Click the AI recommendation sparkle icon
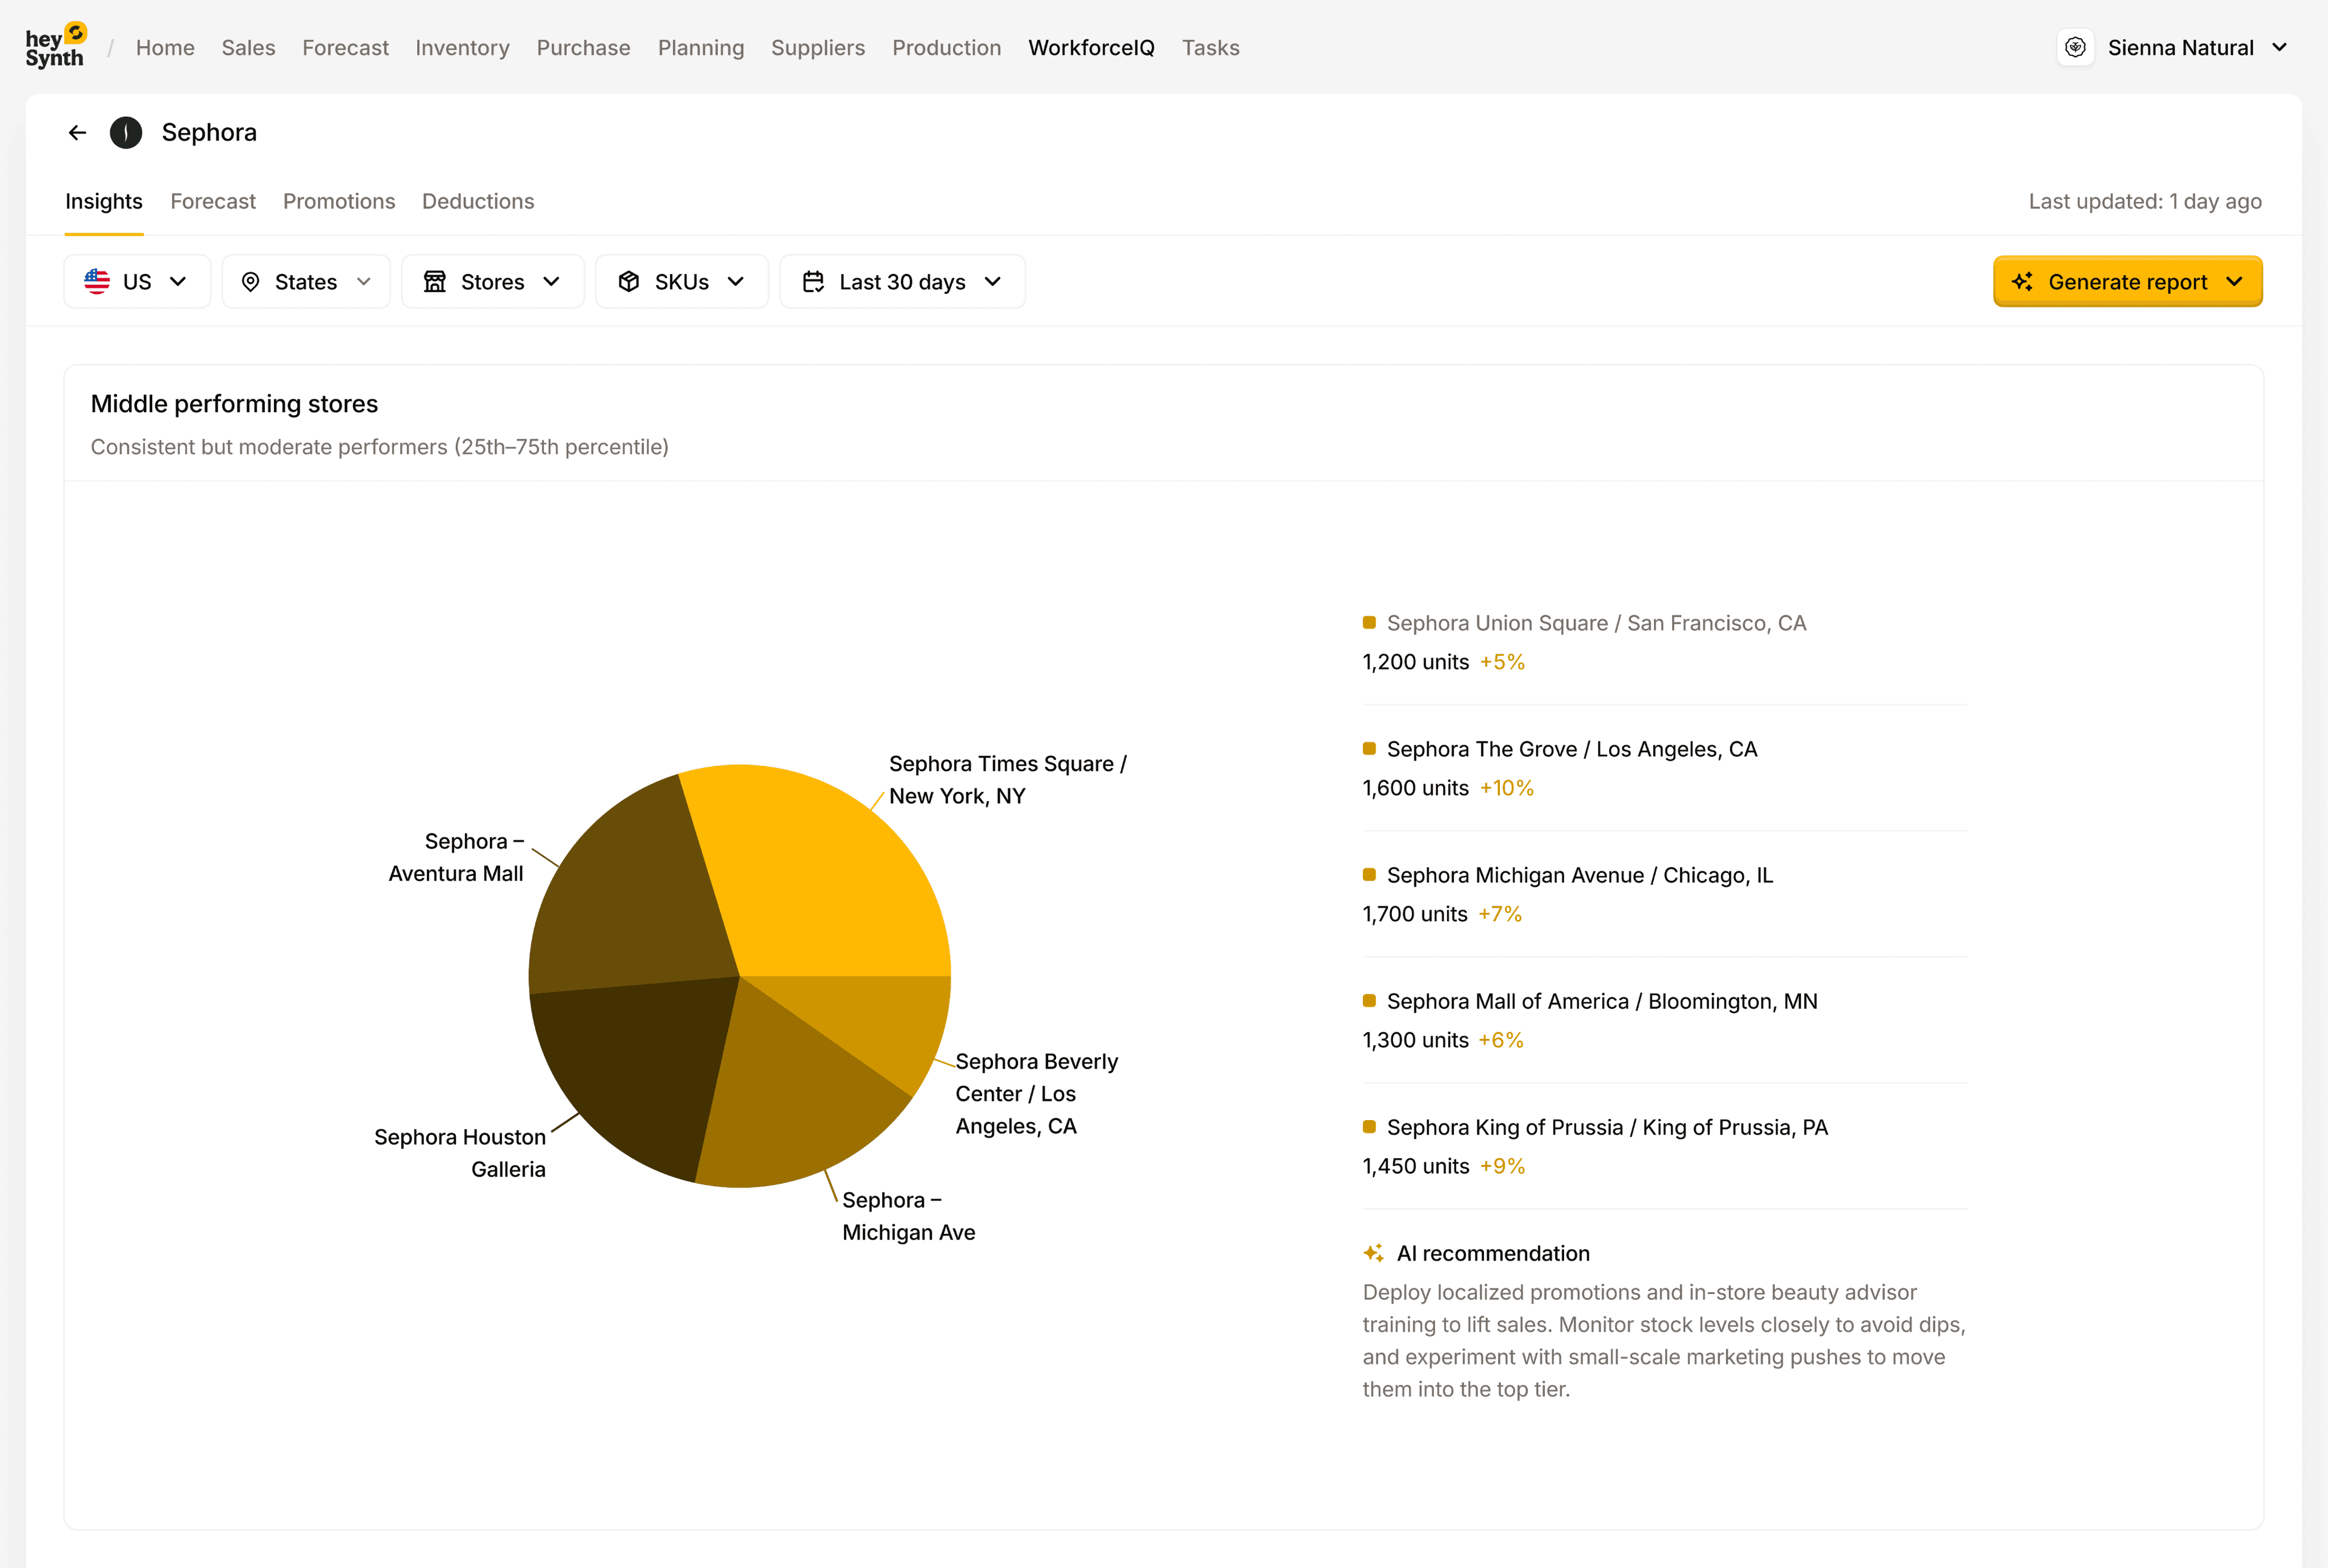The width and height of the screenshot is (2328, 1568). [1373, 1252]
